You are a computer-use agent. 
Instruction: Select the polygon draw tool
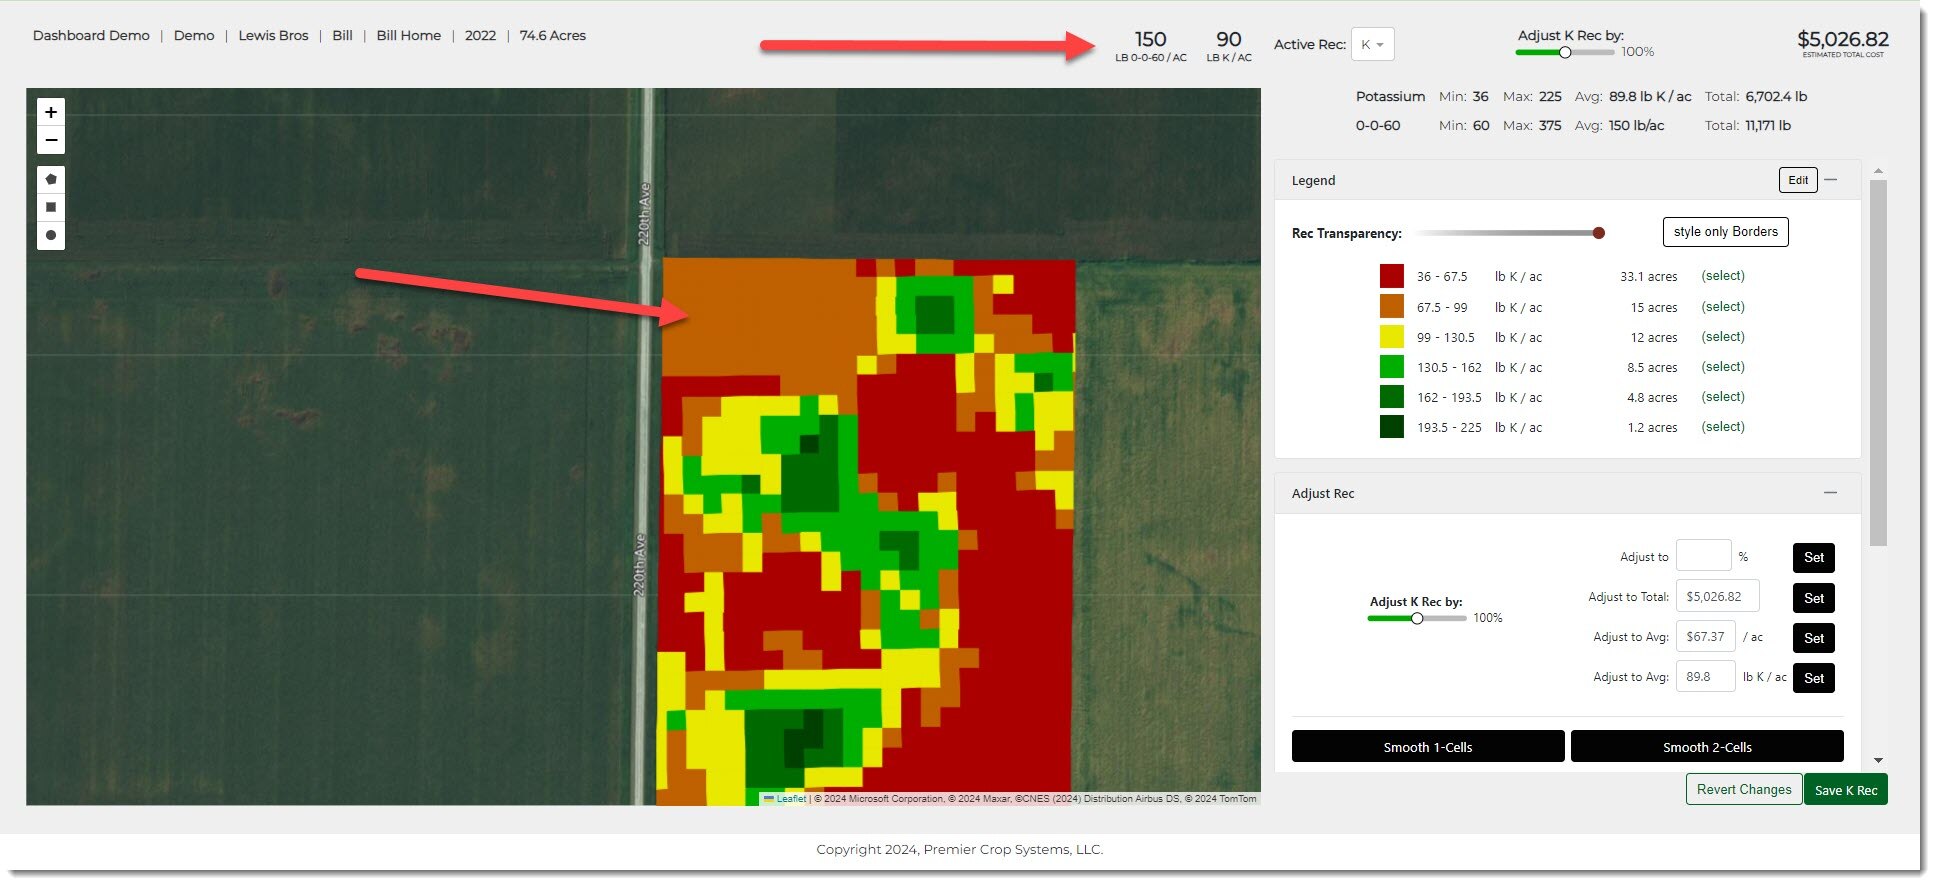51,180
